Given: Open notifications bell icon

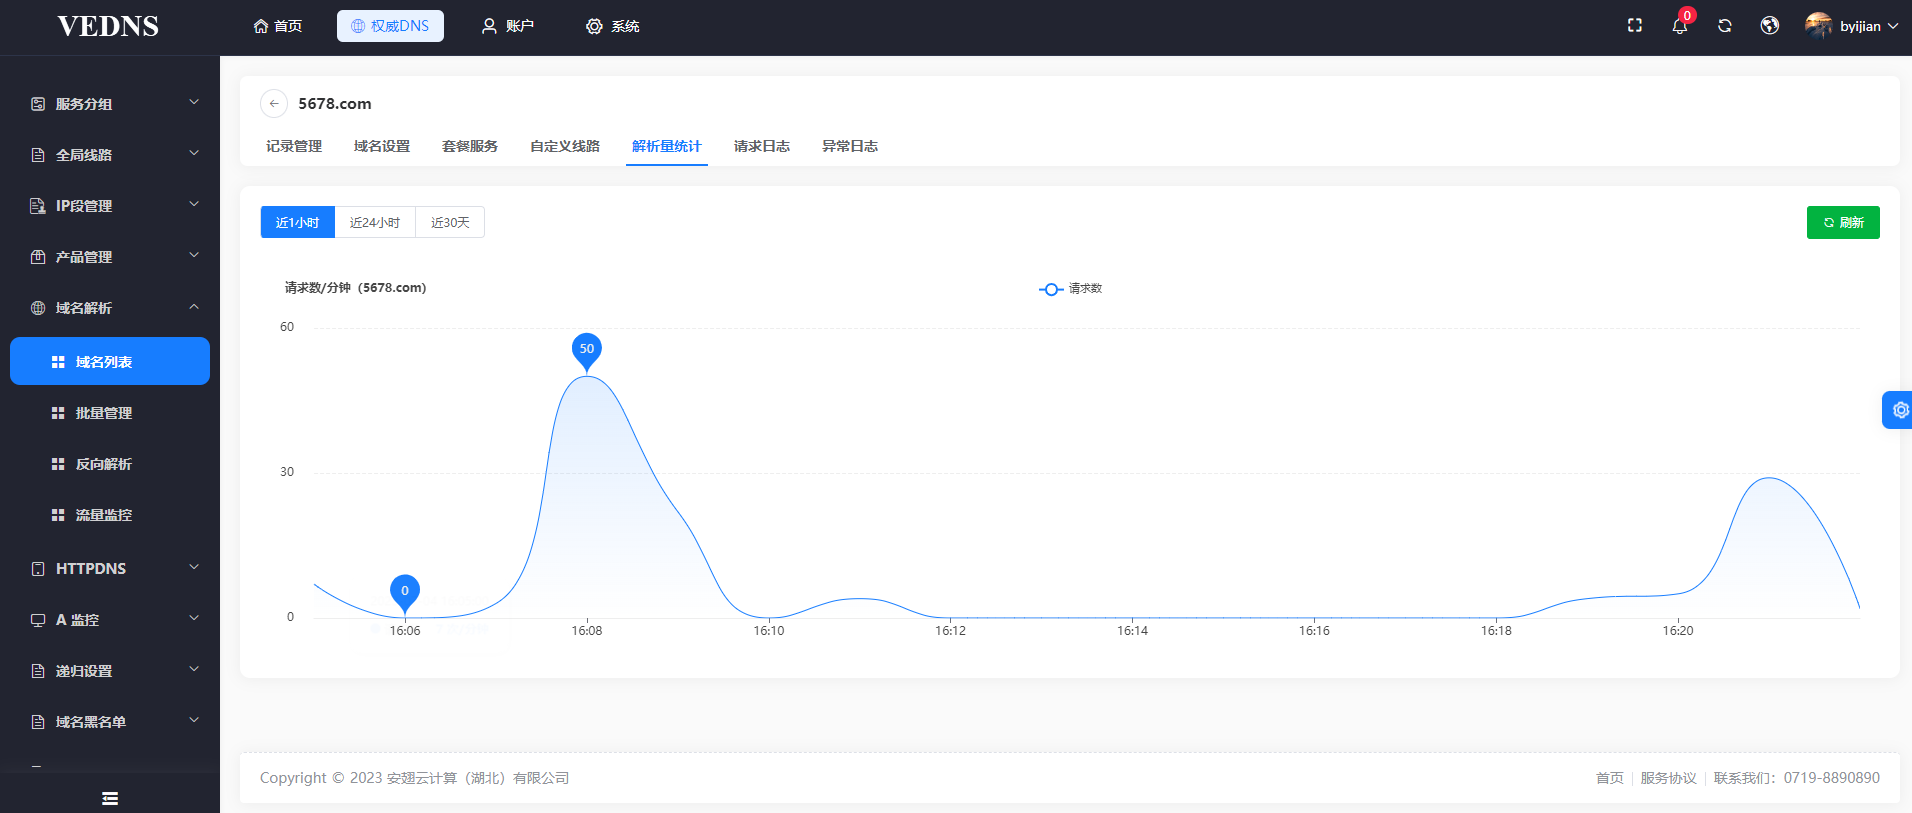Looking at the screenshot, I should click(1680, 26).
